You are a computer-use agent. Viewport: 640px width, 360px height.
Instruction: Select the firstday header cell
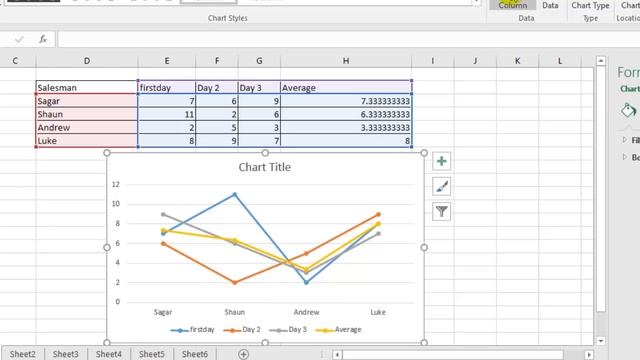point(167,87)
